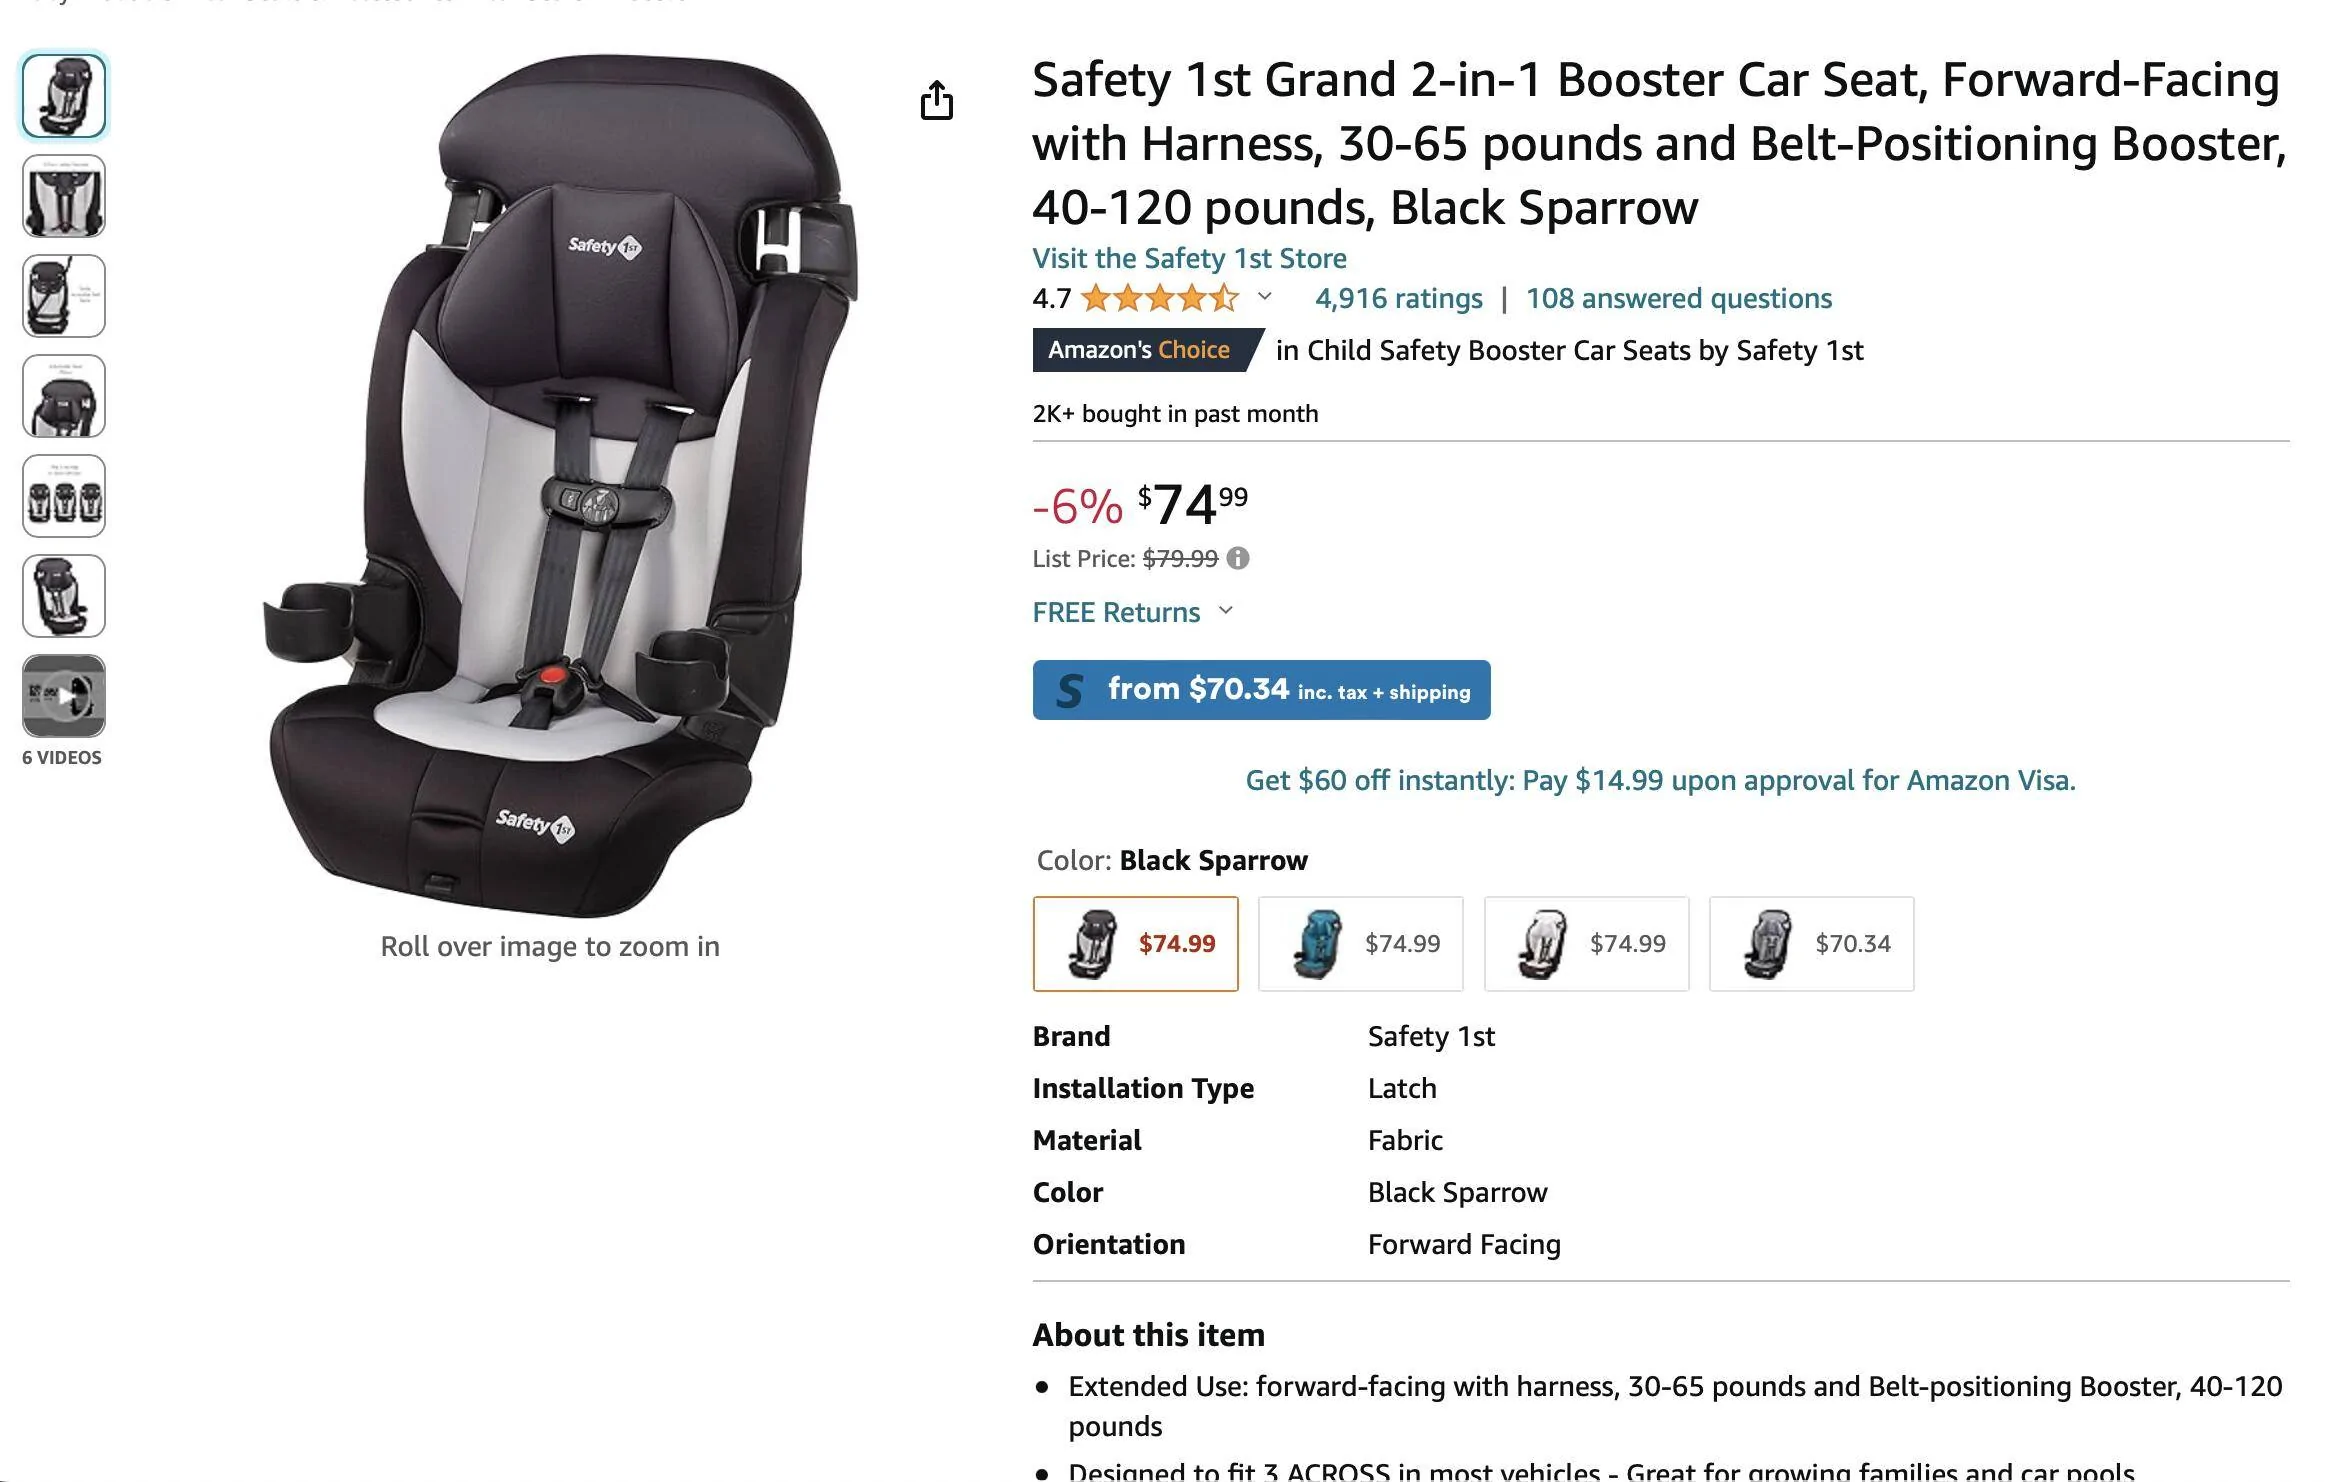The width and height of the screenshot is (2342, 1482).
Task: Click the List Price info icon
Action: tap(1238, 558)
